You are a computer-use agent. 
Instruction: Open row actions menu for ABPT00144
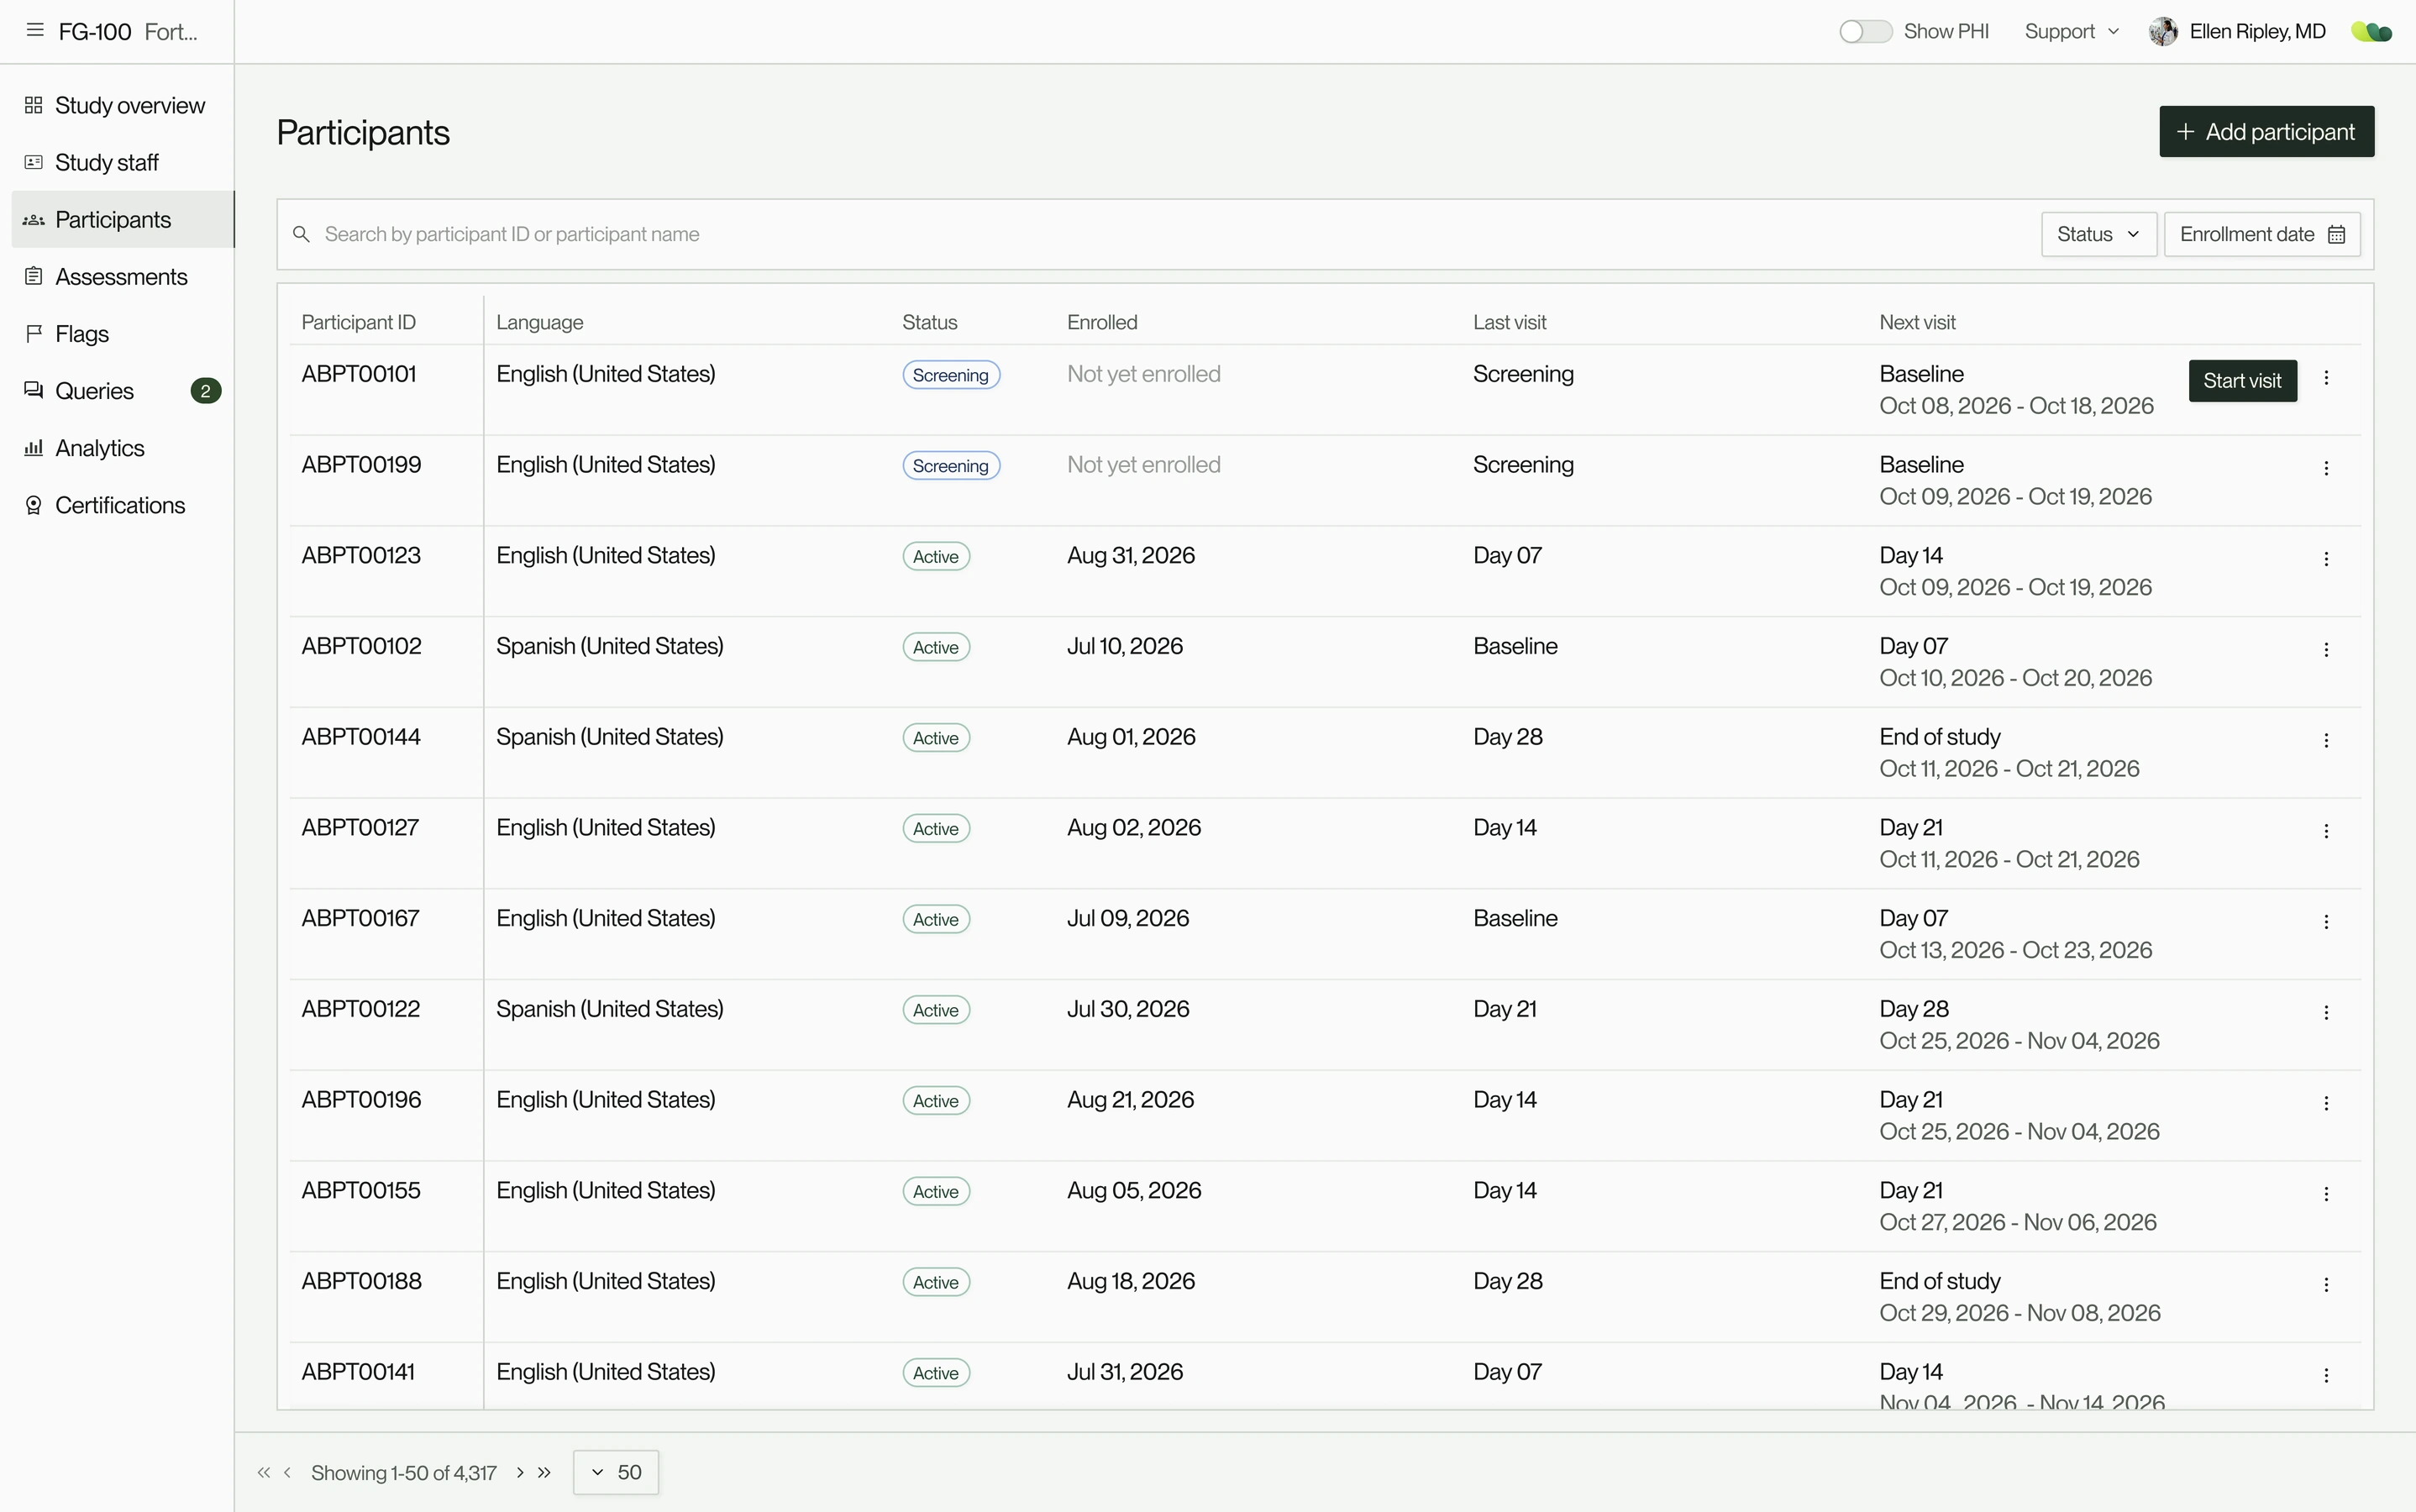(x=2326, y=741)
